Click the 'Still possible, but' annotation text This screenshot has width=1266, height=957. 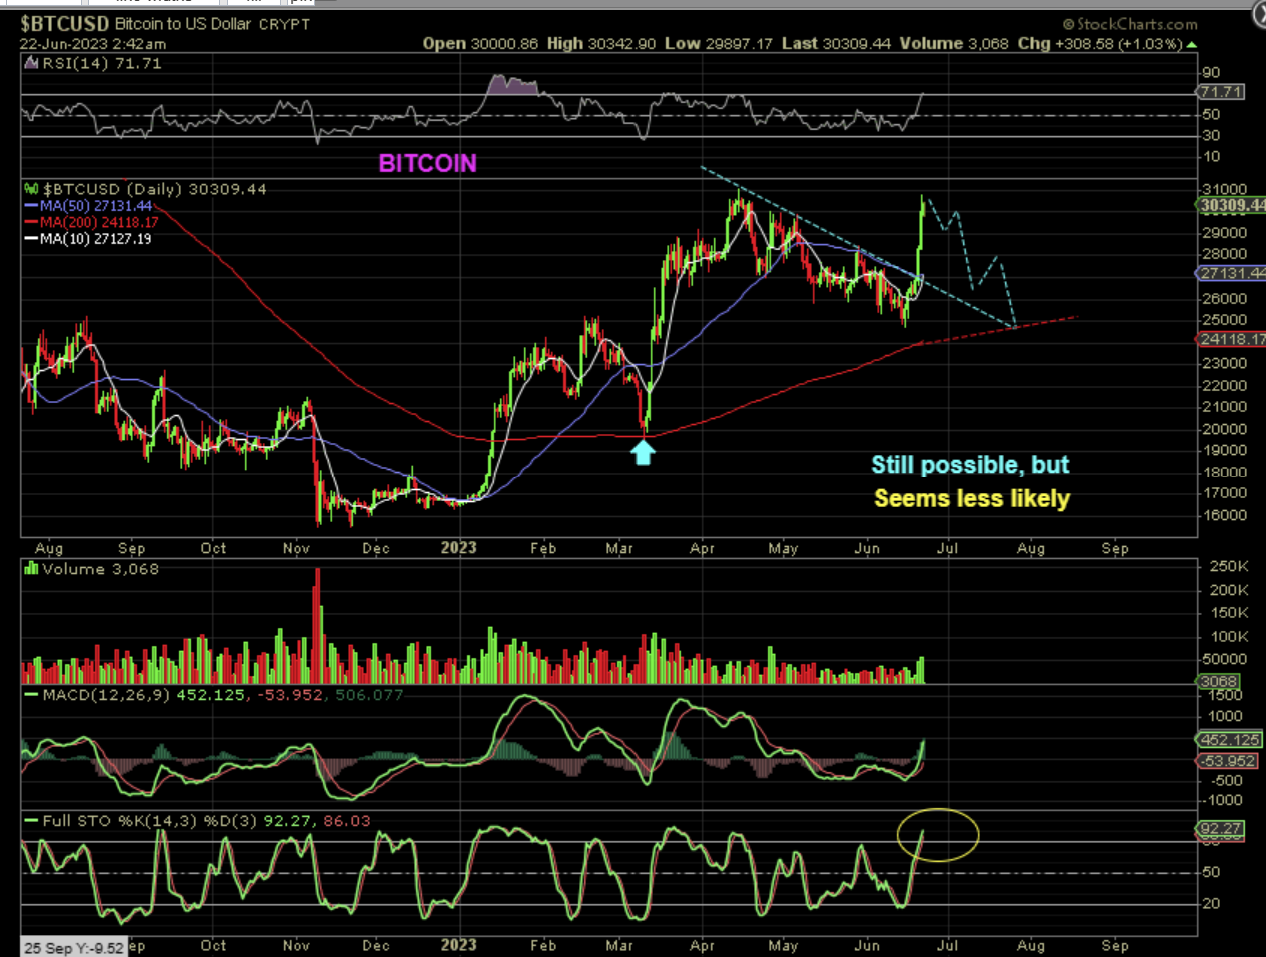[970, 465]
